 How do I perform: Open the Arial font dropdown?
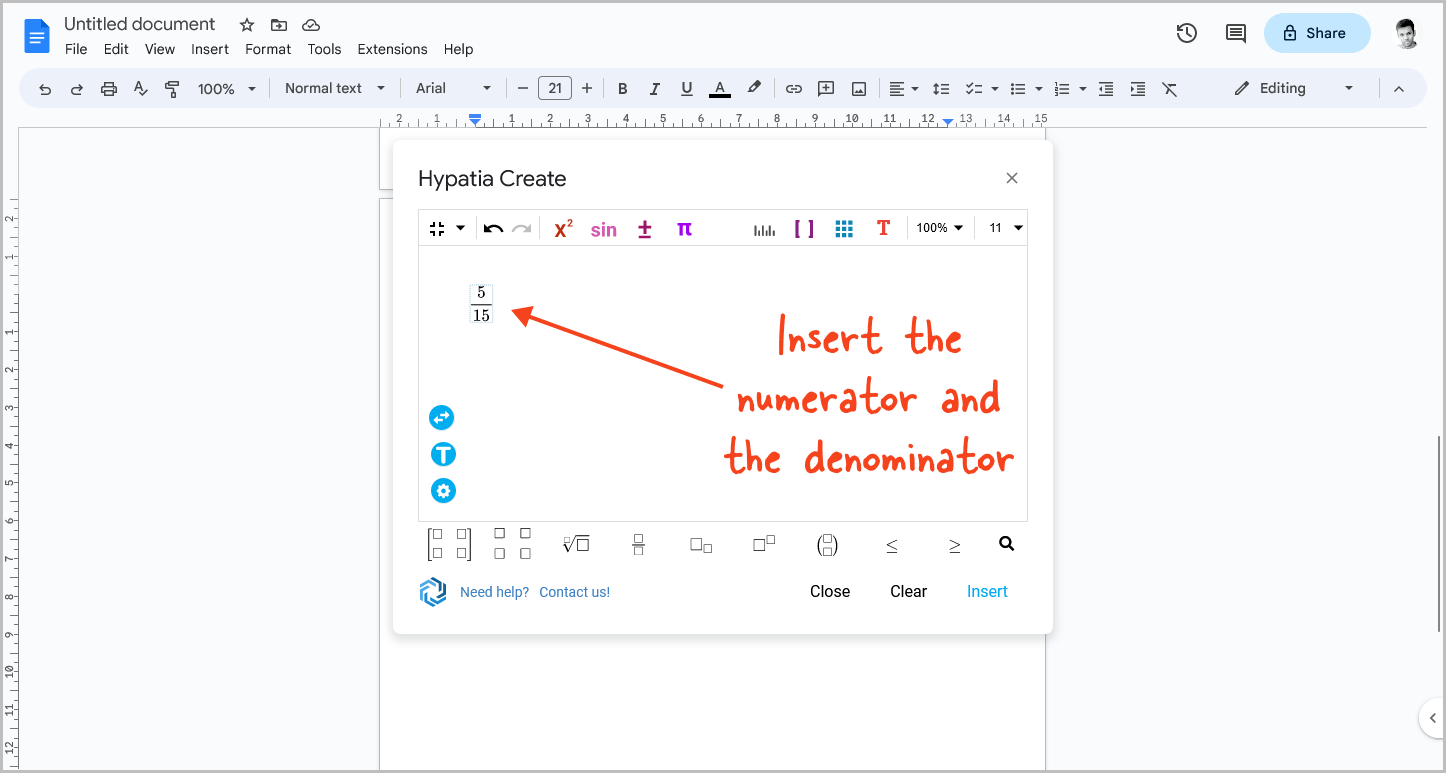453,88
